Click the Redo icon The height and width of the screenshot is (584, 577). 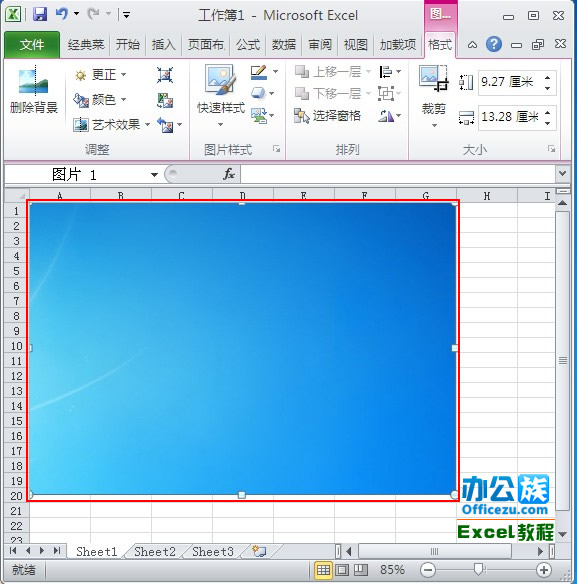coord(93,14)
